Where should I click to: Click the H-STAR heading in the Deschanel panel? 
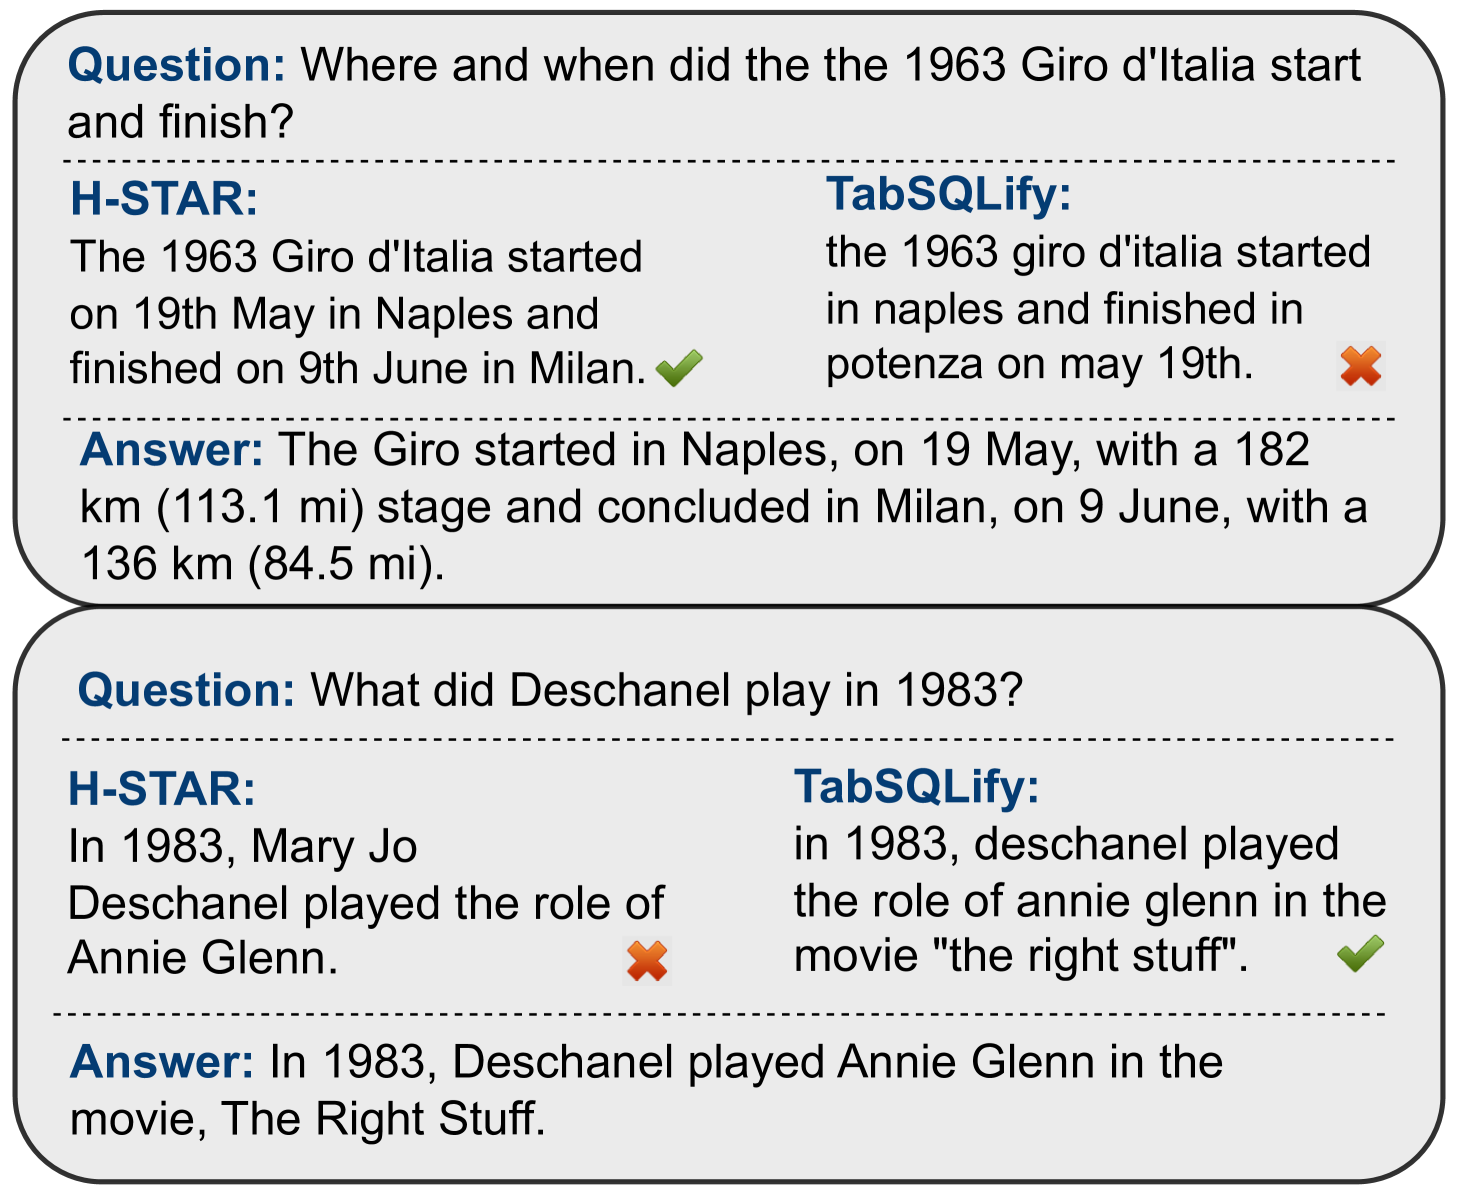coord(162,789)
